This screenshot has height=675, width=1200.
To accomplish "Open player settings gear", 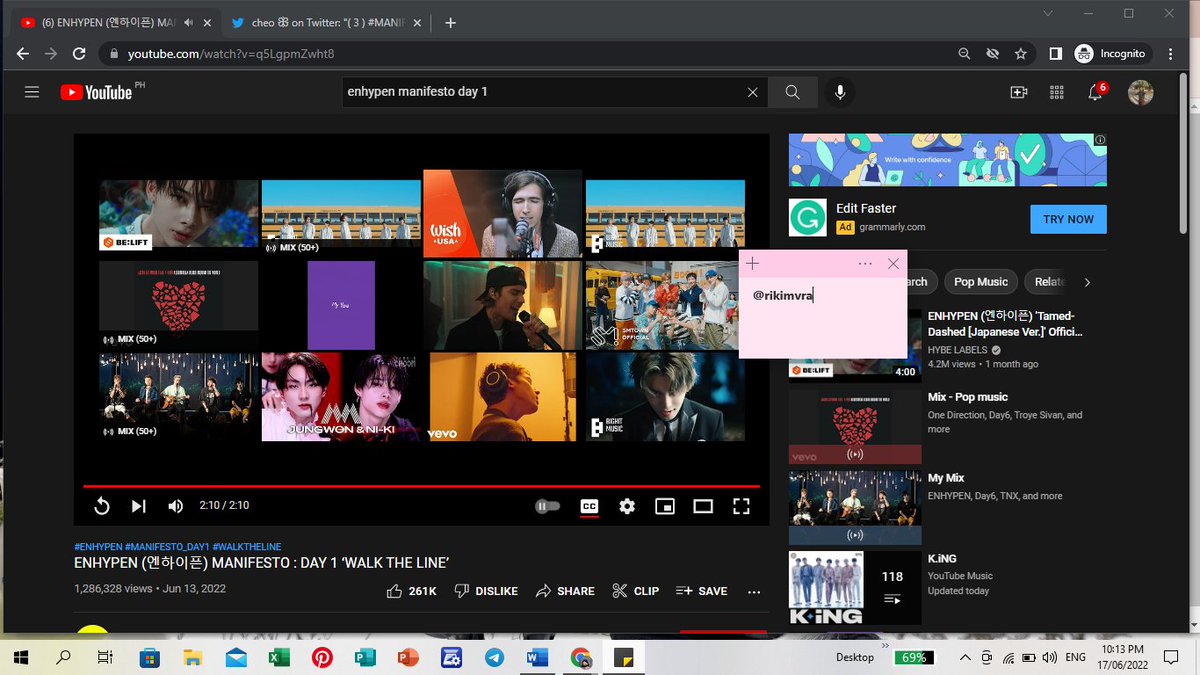I will (627, 506).
